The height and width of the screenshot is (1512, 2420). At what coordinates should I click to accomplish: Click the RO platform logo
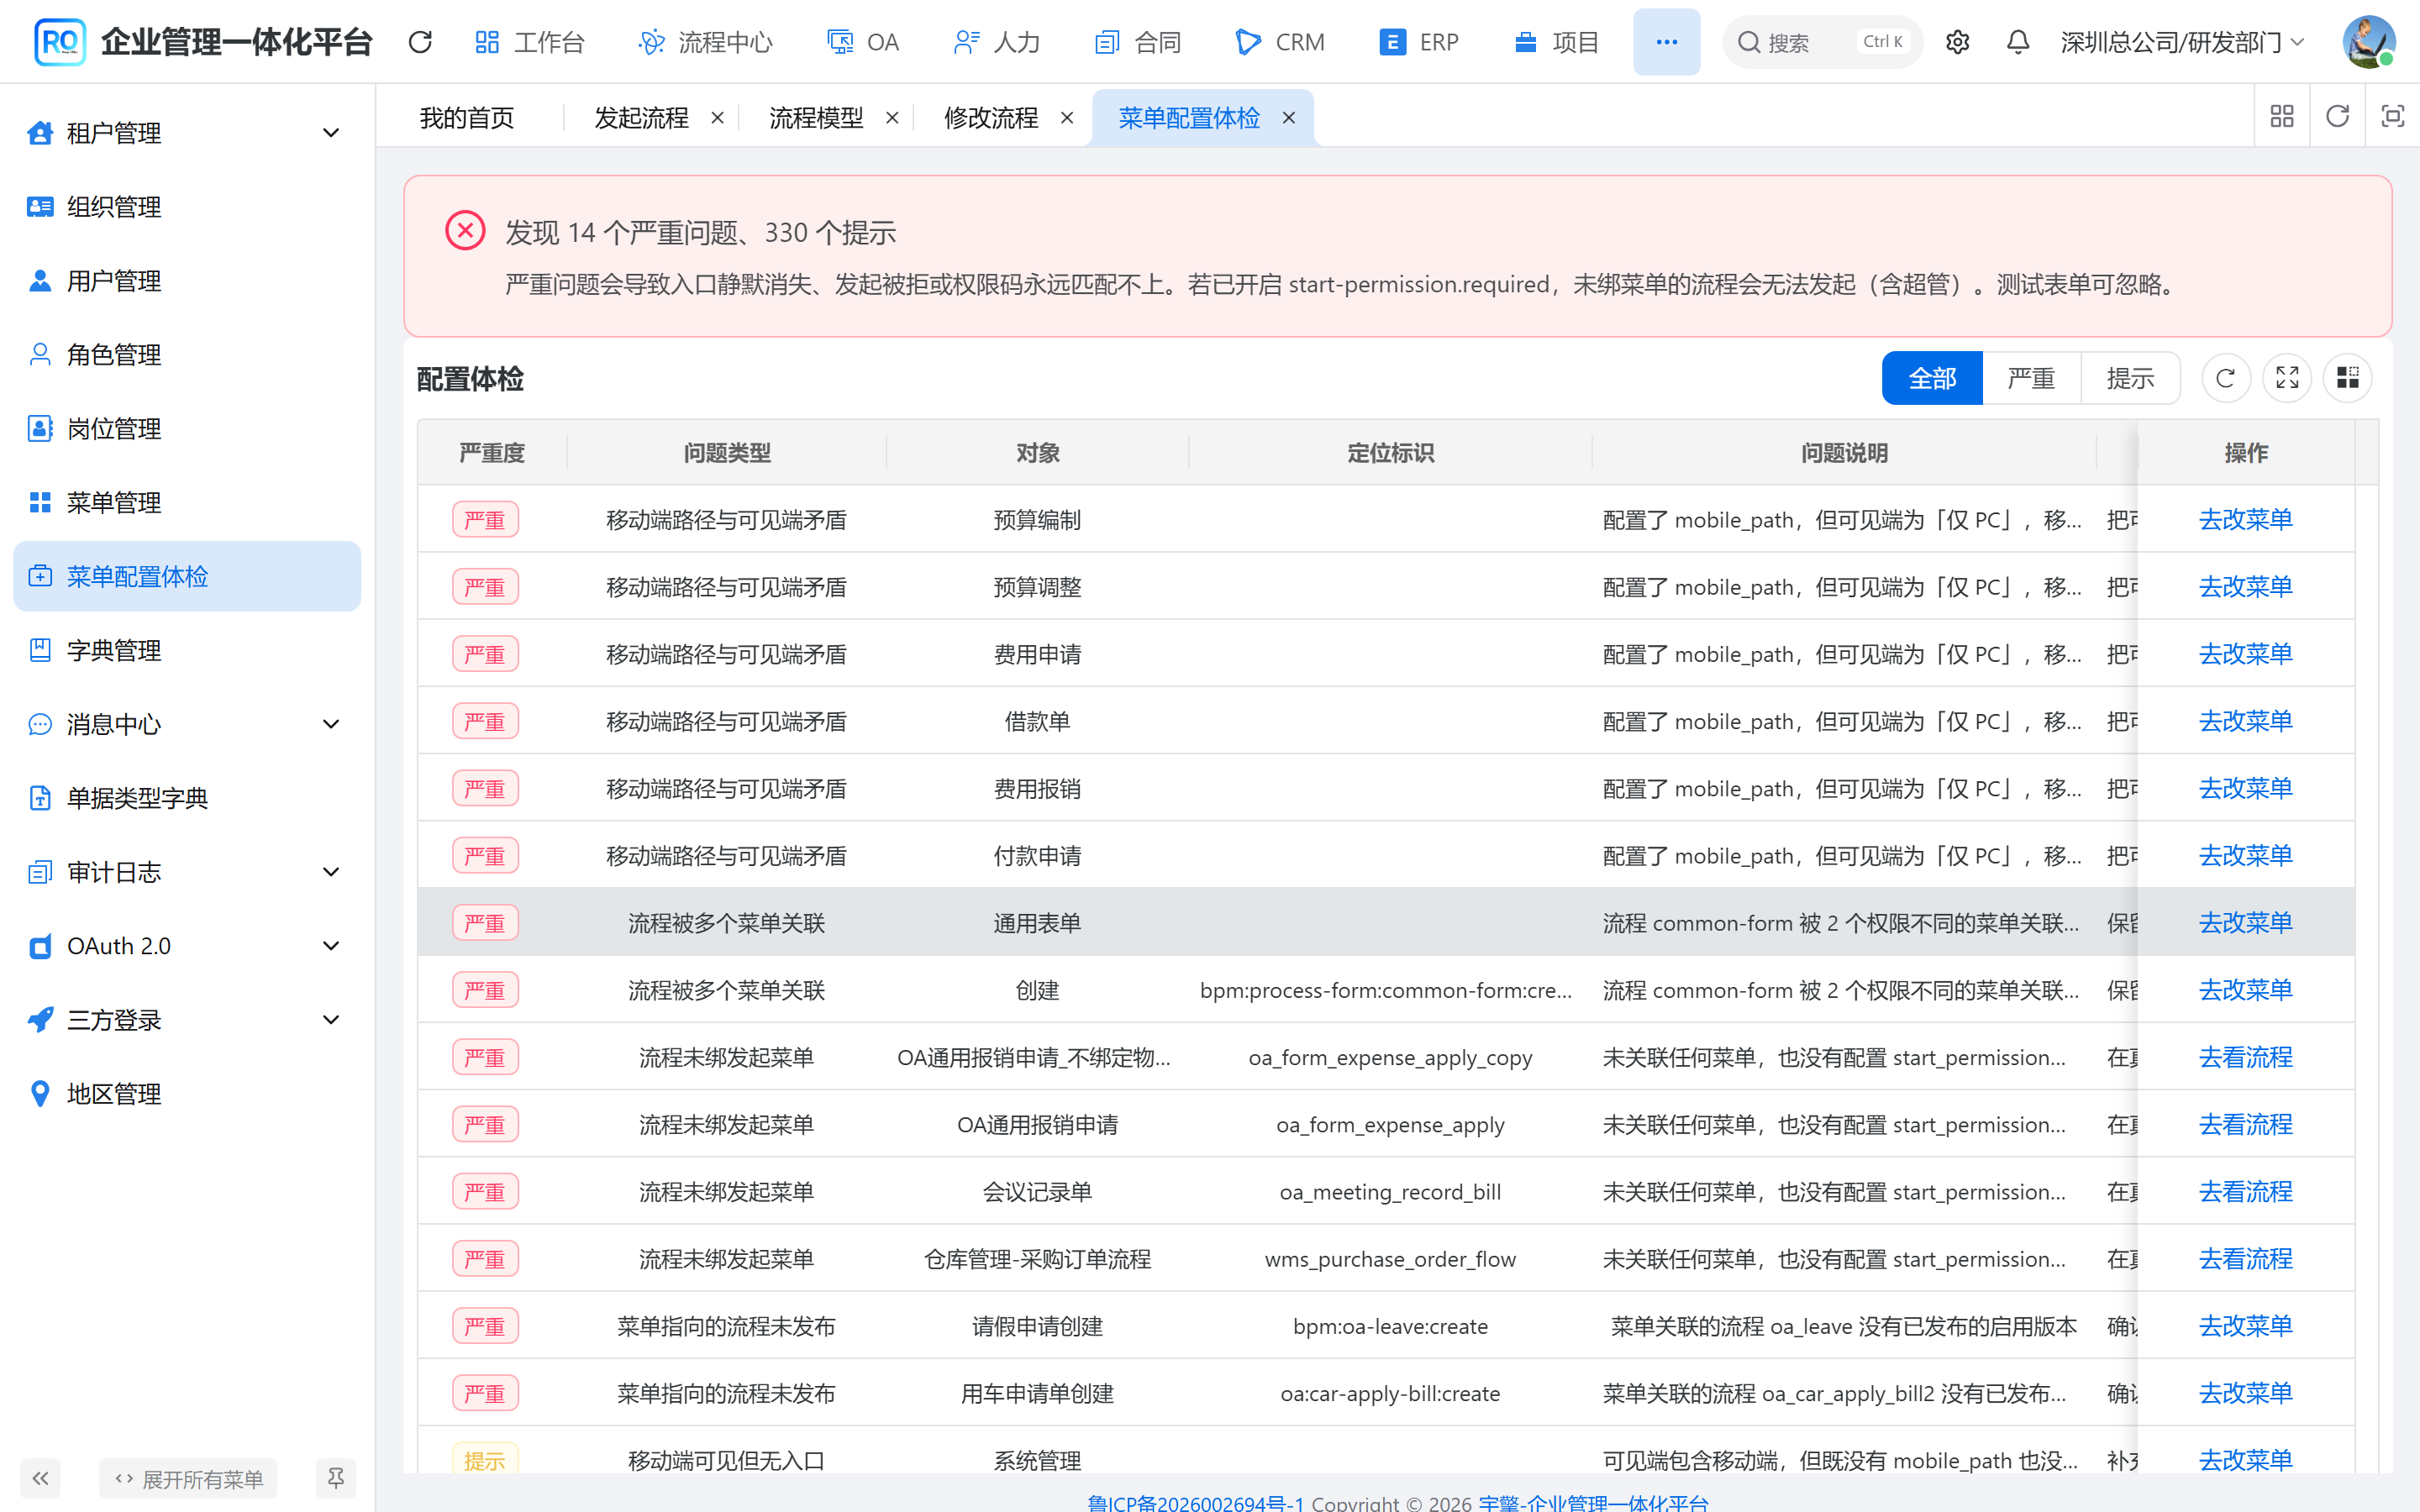tap(59, 42)
